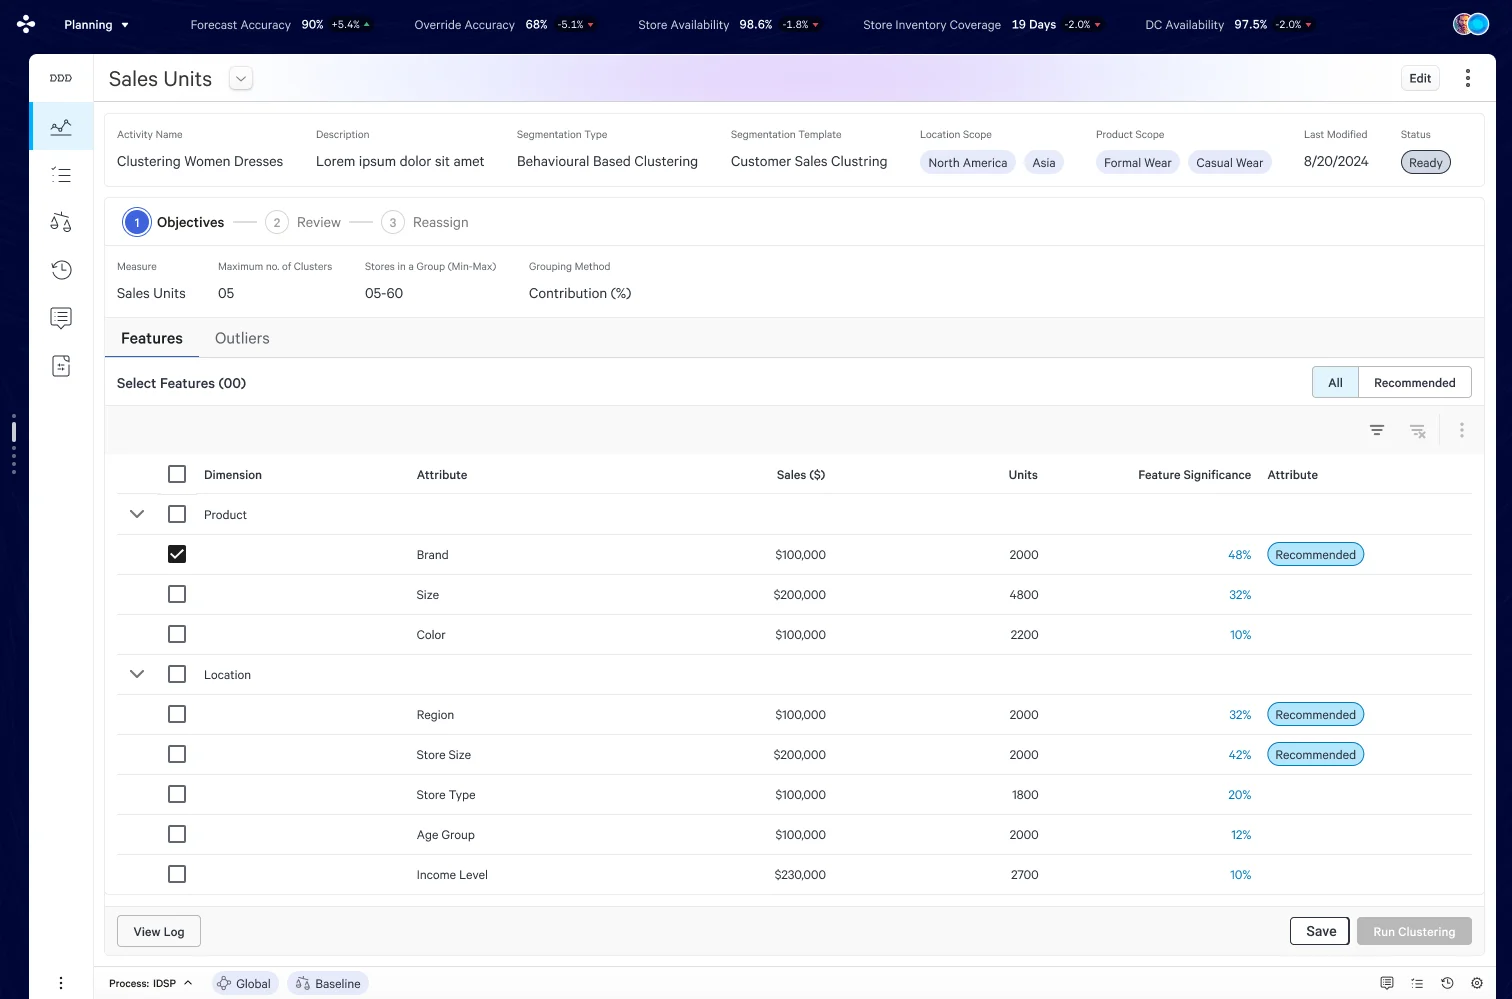The width and height of the screenshot is (1512, 999).
Task: Click the Formal Wear product chip
Action: click(1138, 162)
